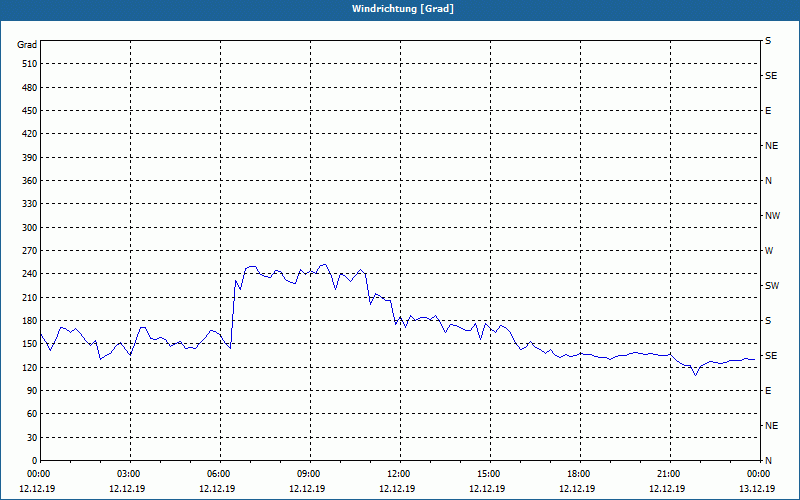Select the 12:00 time axis label
This screenshot has width=800, height=500.
click(400, 474)
